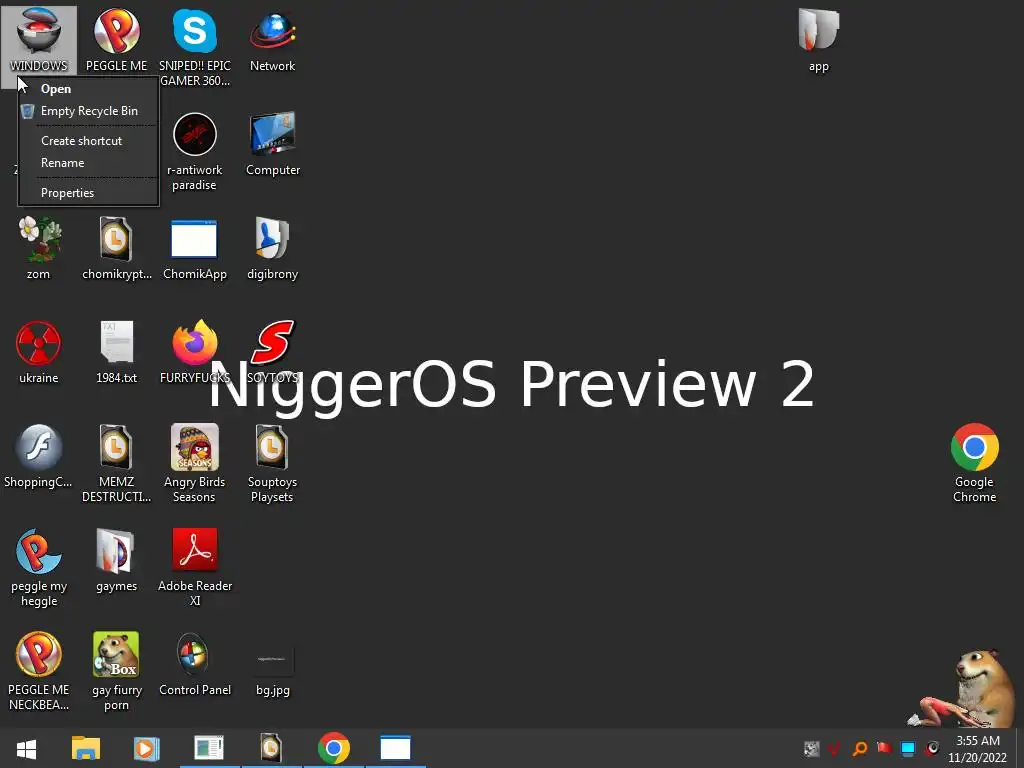
Task: Choose Open in the context menu
Action: tap(88, 89)
